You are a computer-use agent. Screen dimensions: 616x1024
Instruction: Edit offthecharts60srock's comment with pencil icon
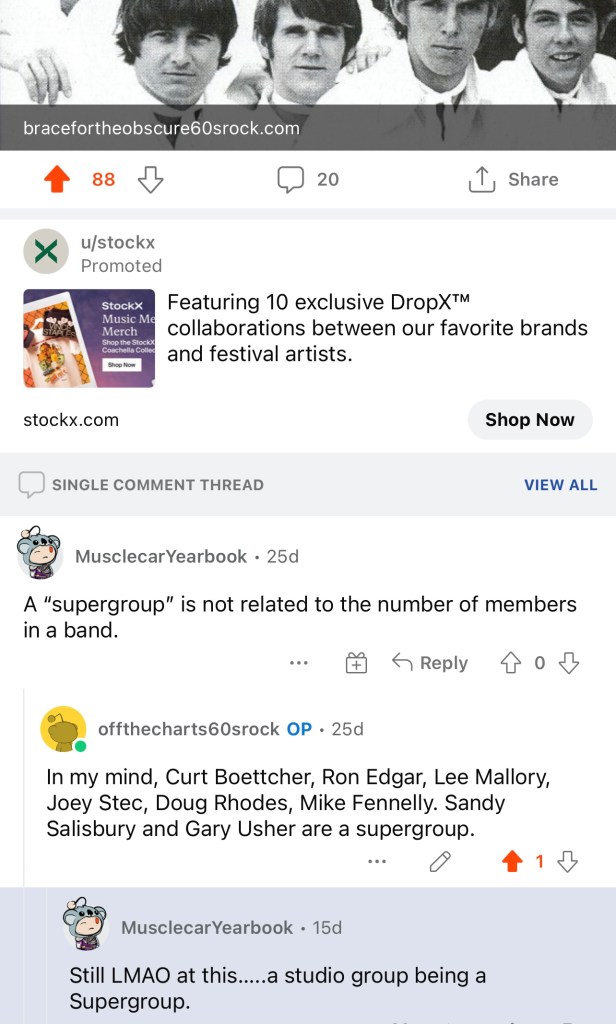(x=440, y=862)
